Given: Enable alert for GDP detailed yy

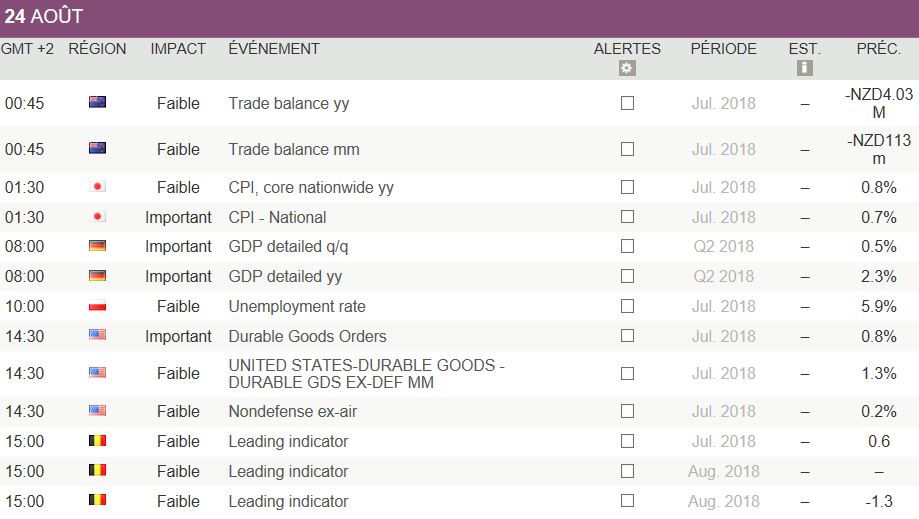Looking at the screenshot, I should (x=627, y=276).
